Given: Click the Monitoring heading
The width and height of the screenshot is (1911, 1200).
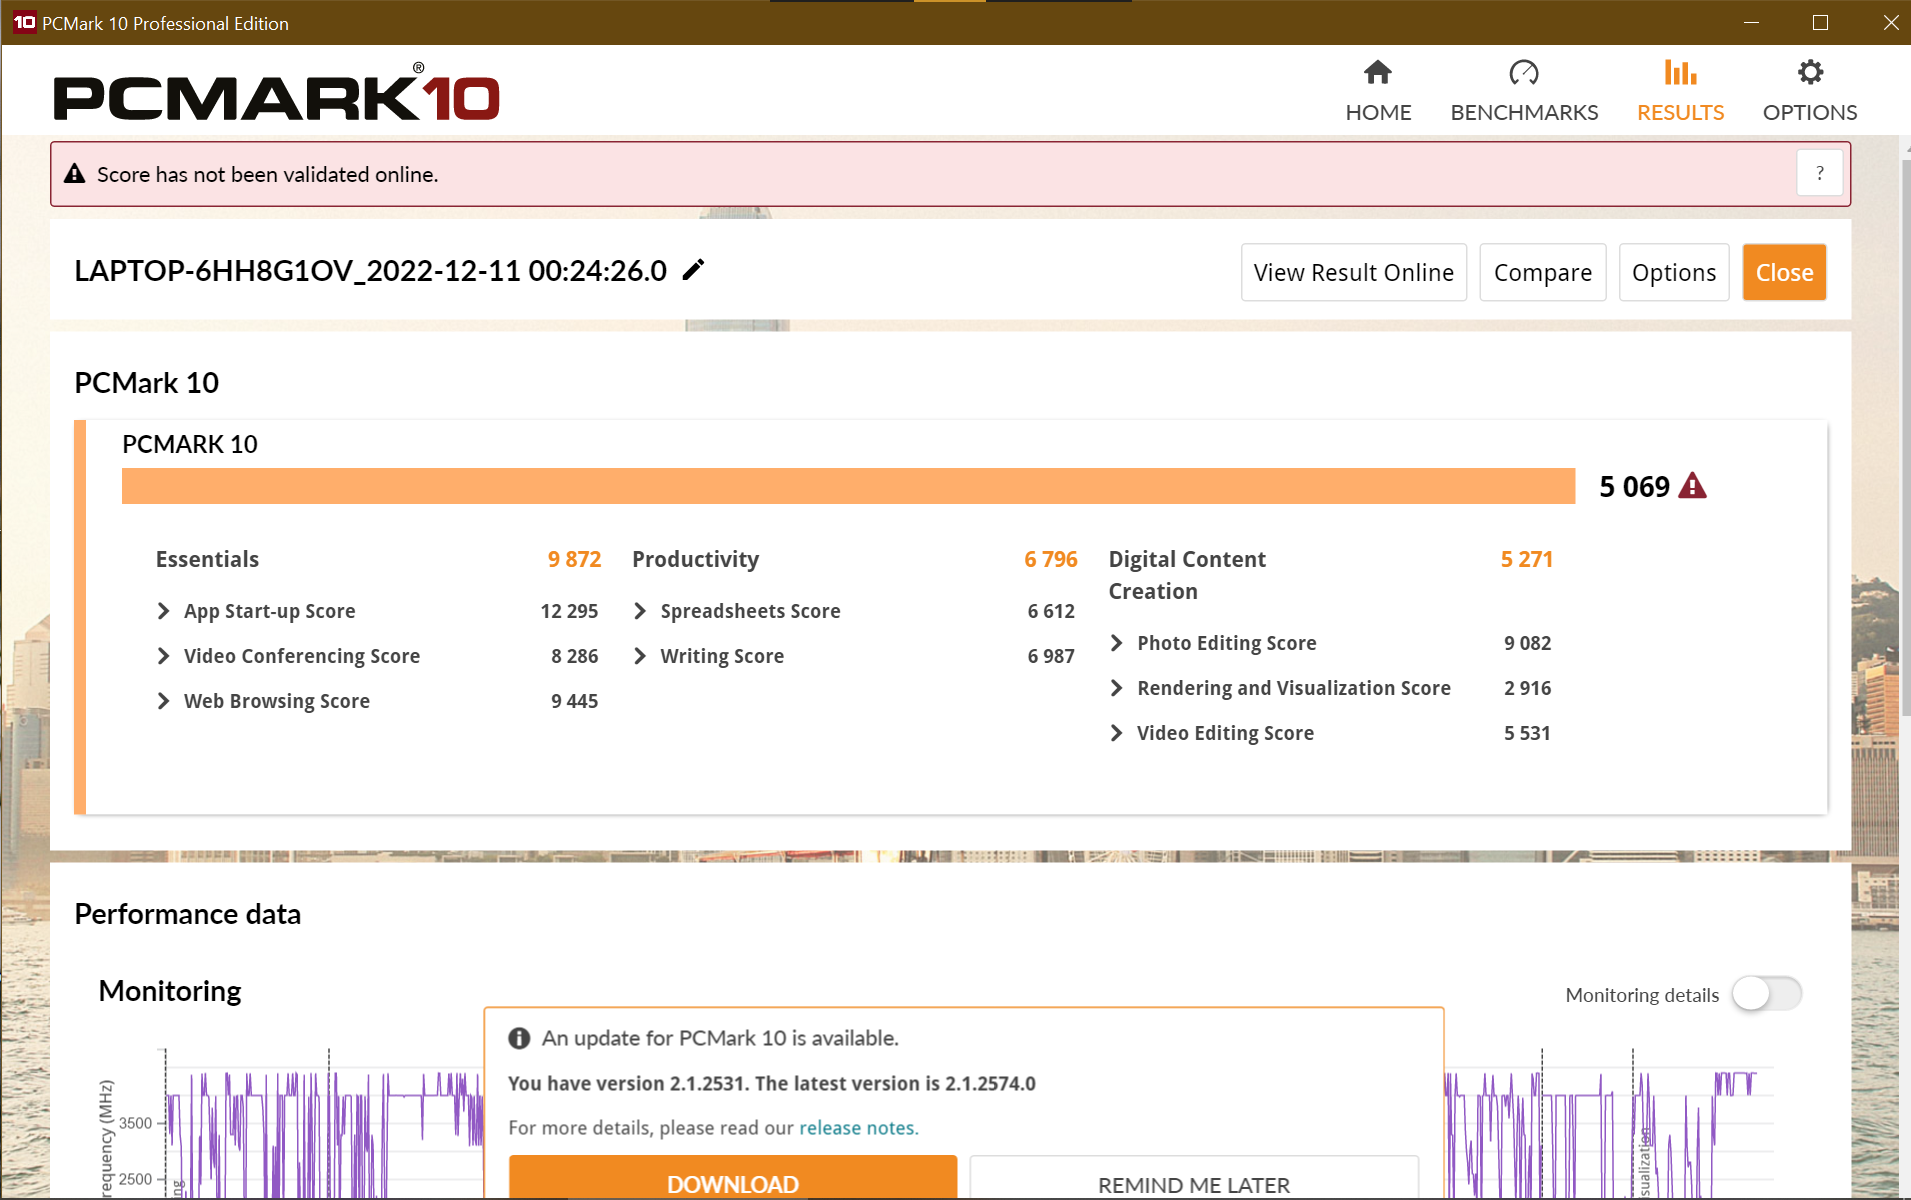Looking at the screenshot, I should click(x=170, y=991).
